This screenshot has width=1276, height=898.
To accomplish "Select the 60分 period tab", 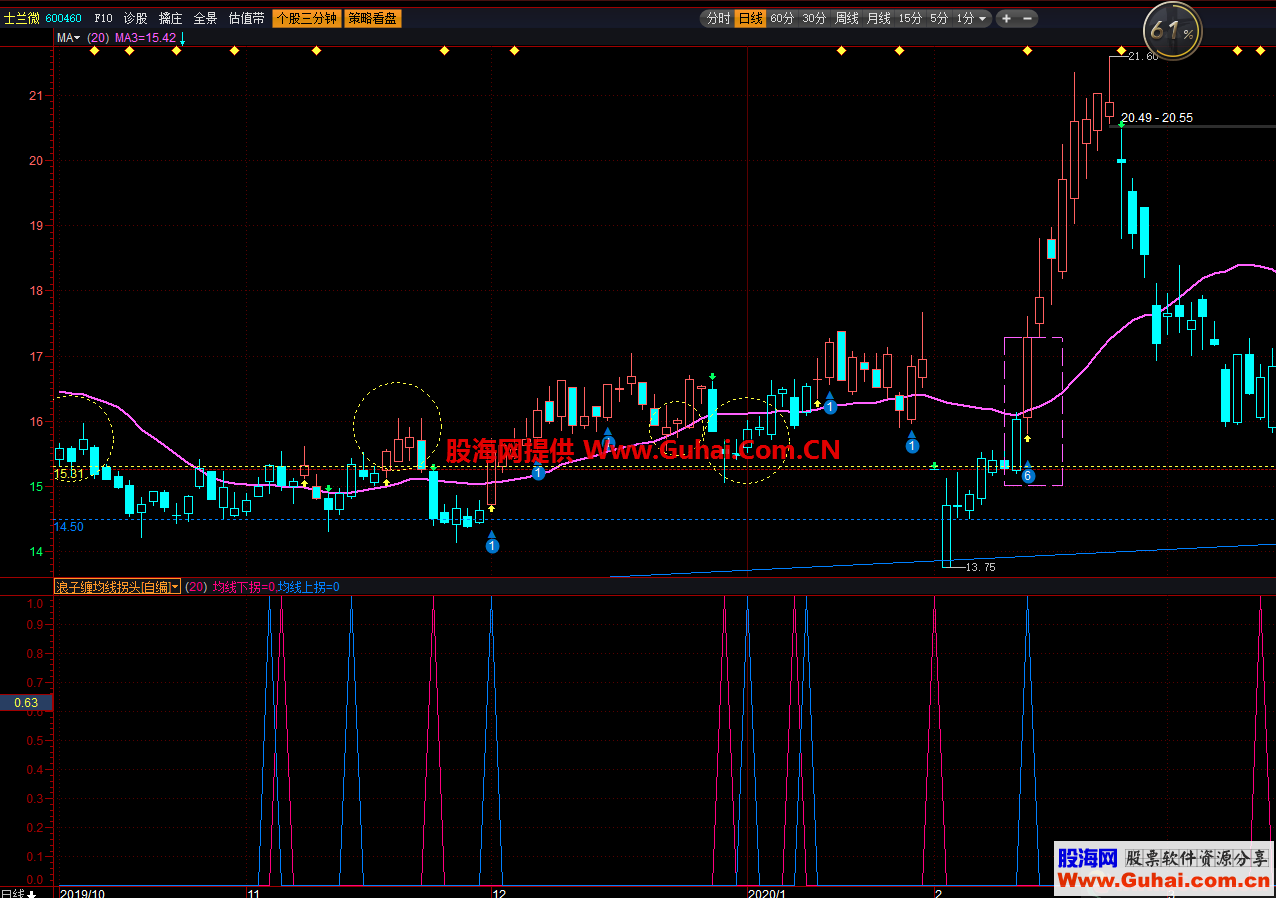I will coord(782,18).
